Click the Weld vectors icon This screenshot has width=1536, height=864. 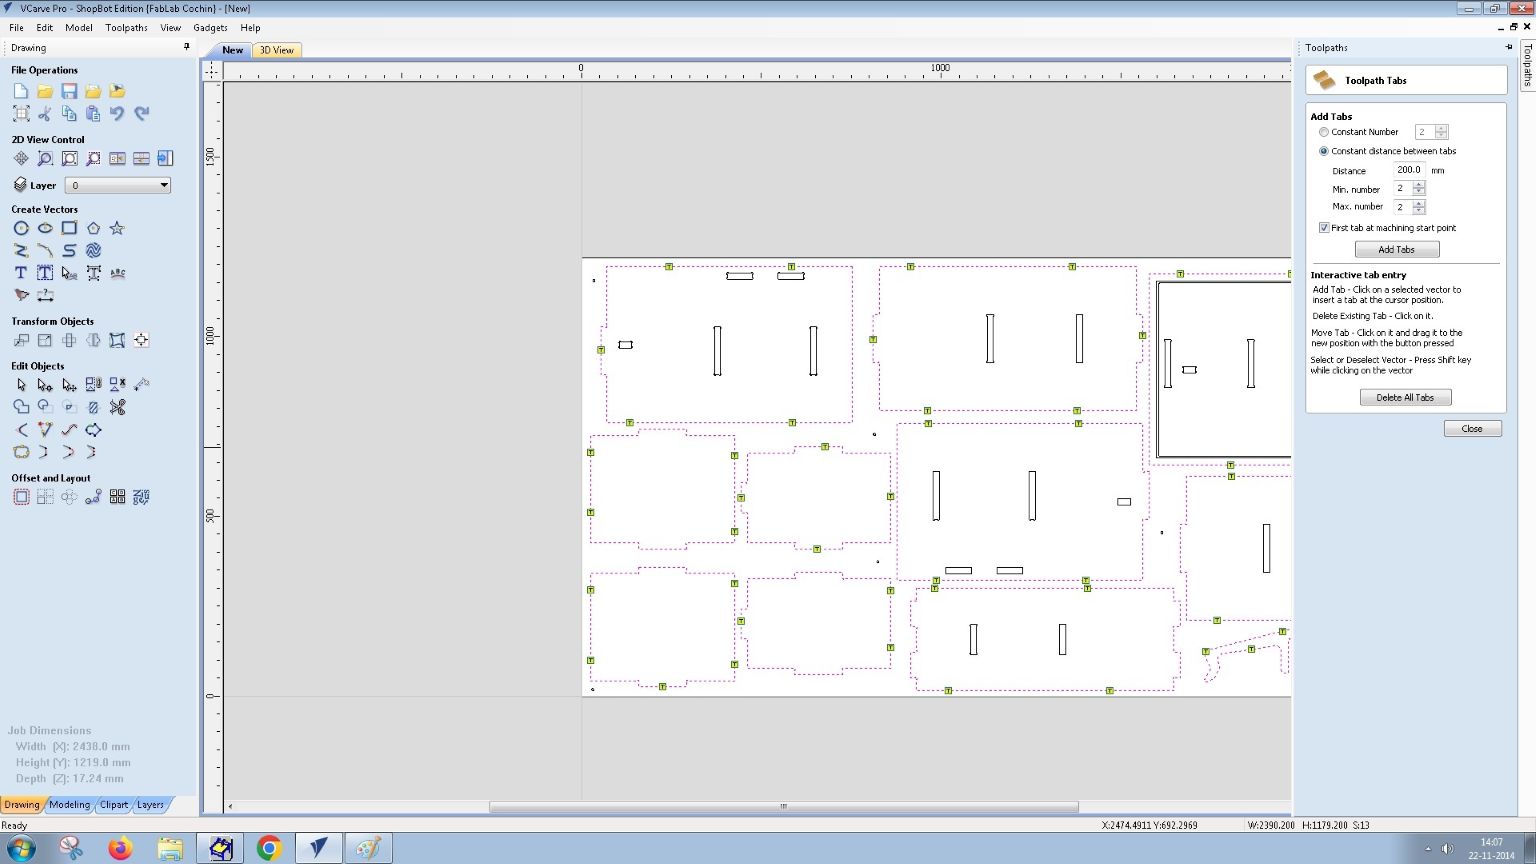(21, 407)
